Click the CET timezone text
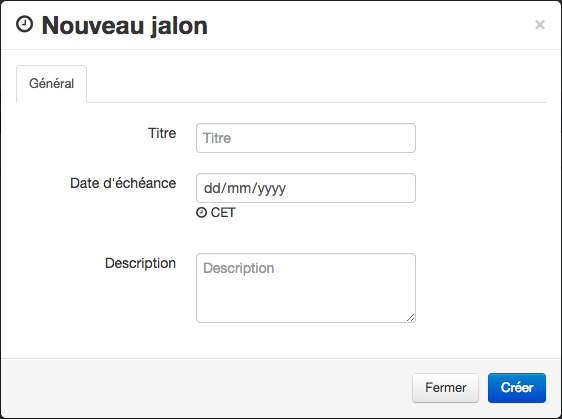 tap(223, 213)
